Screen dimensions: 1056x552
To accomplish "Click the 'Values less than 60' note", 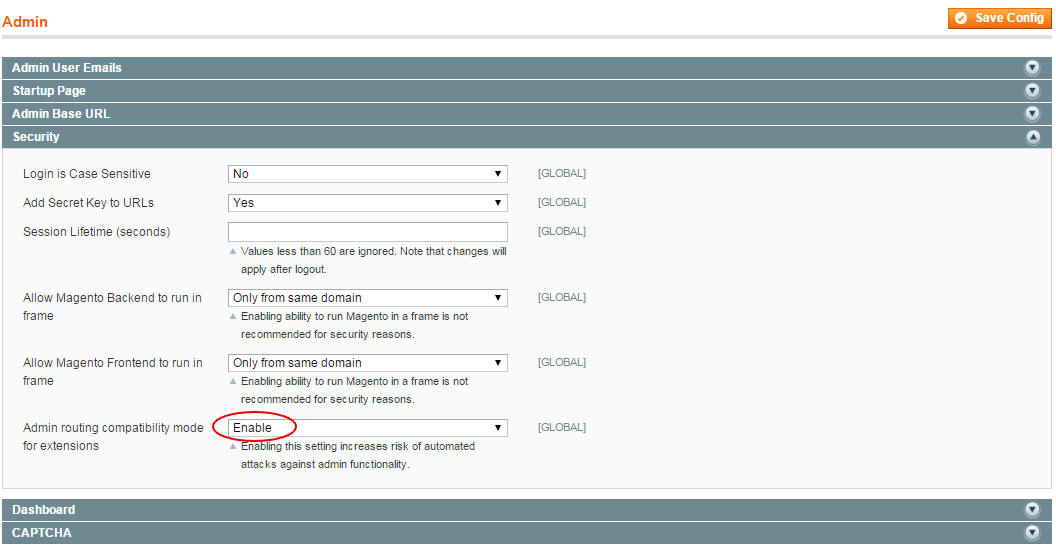I will pos(373,260).
